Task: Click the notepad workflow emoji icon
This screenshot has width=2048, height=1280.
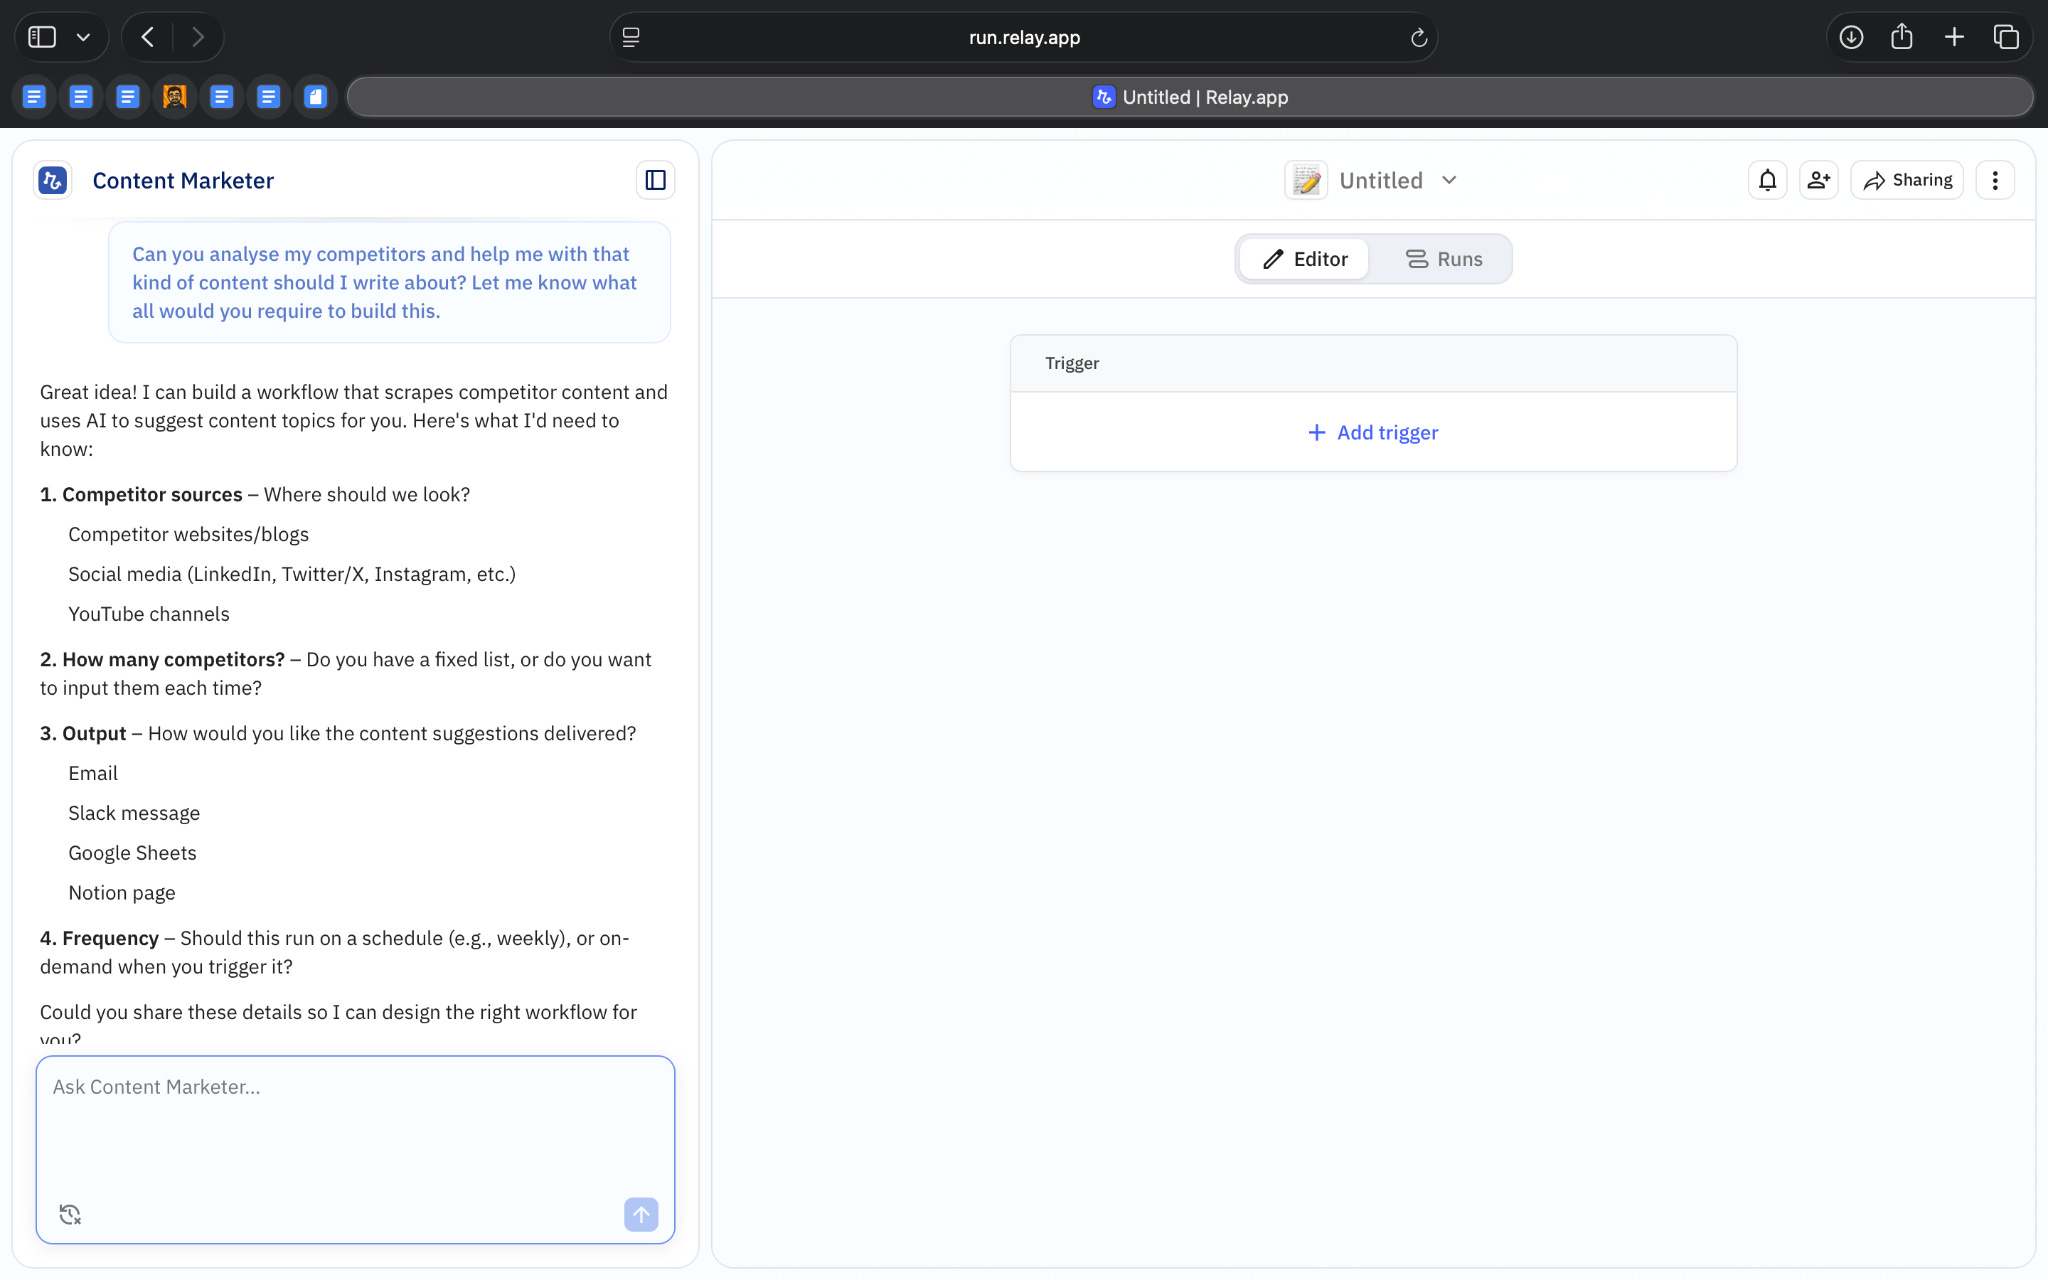Action: (1306, 180)
